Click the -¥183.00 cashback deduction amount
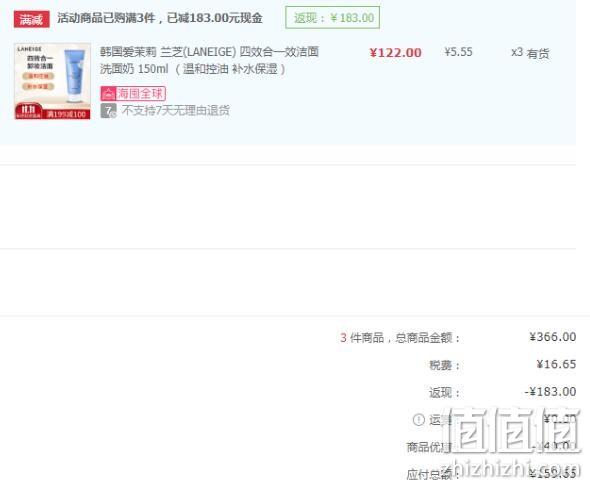The height and width of the screenshot is (486, 590). pyautogui.click(x=550, y=392)
